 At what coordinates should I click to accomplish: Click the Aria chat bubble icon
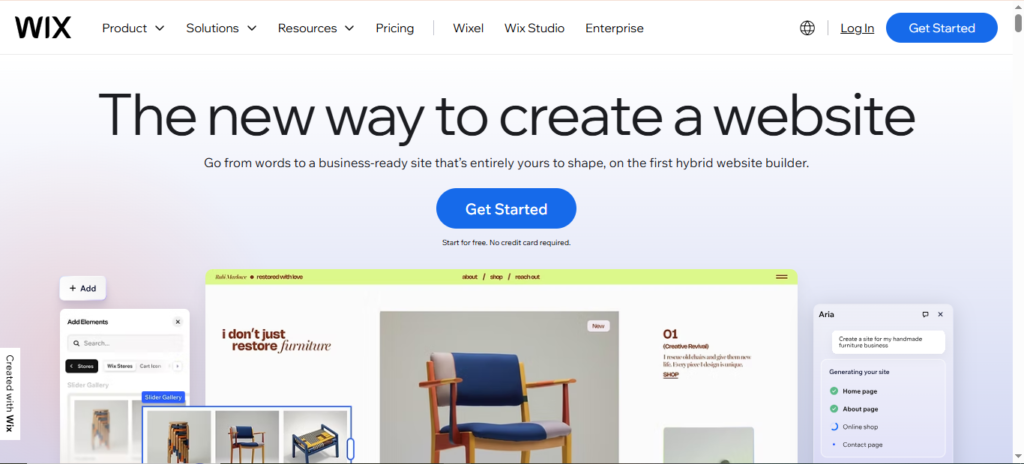pyautogui.click(x=925, y=314)
